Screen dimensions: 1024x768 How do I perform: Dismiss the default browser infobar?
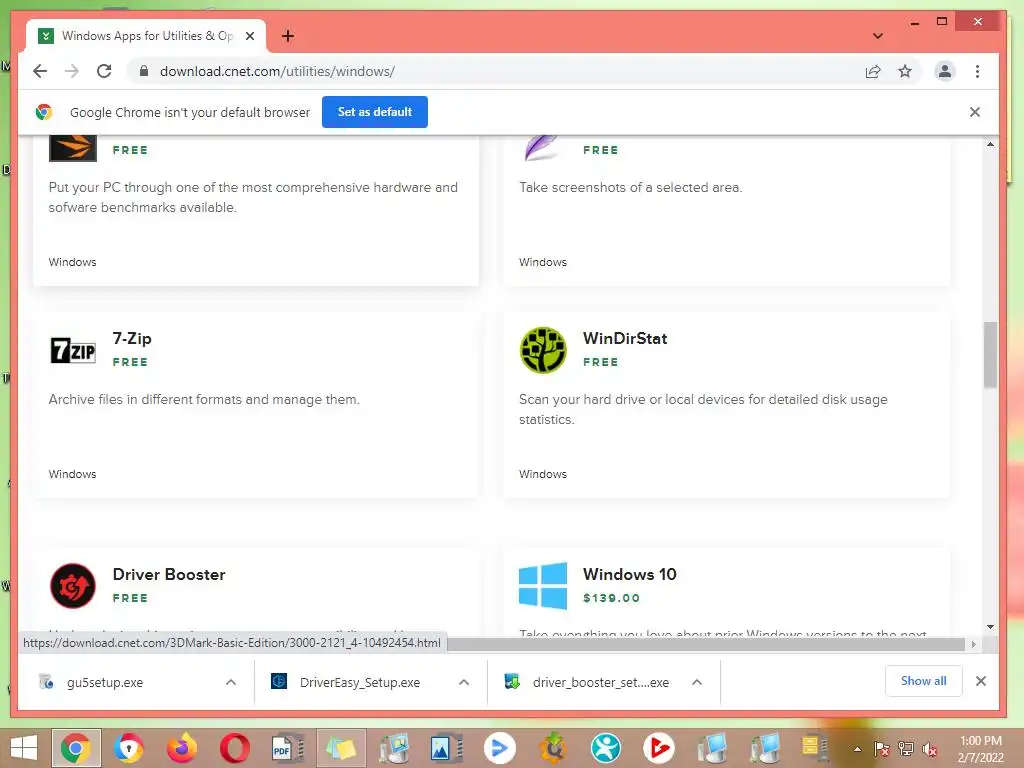pyautogui.click(x=974, y=112)
